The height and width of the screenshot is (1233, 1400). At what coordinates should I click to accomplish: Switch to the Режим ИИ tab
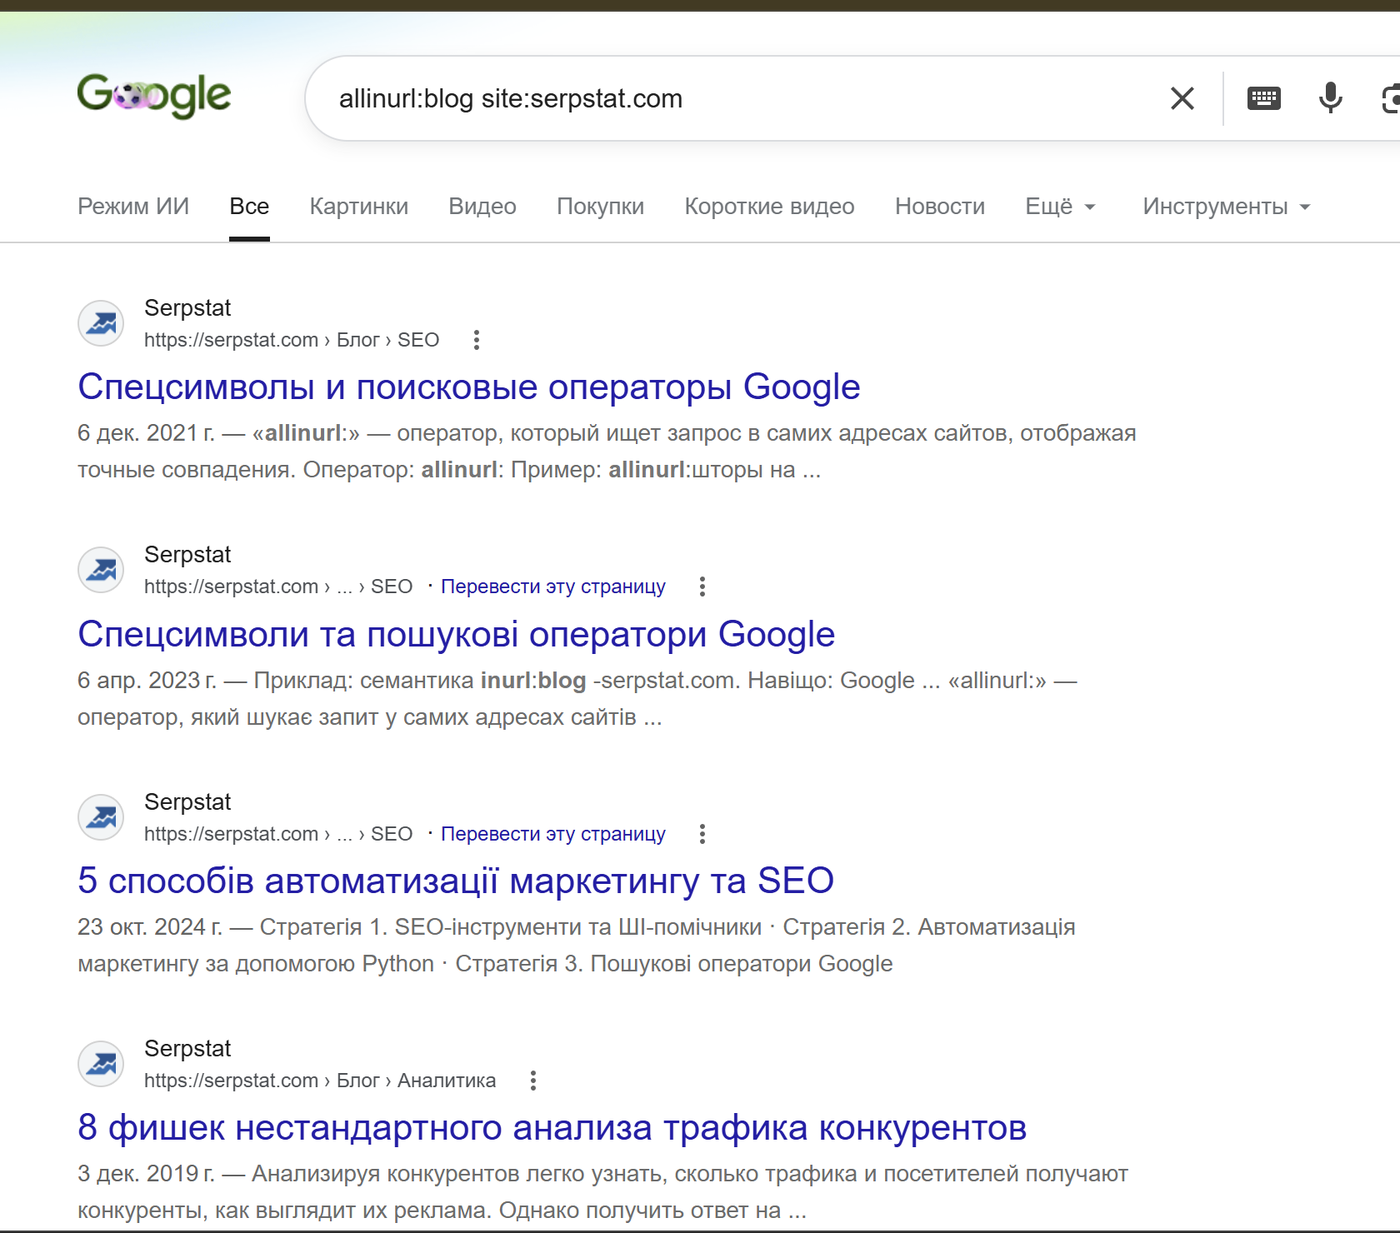tap(133, 206)
